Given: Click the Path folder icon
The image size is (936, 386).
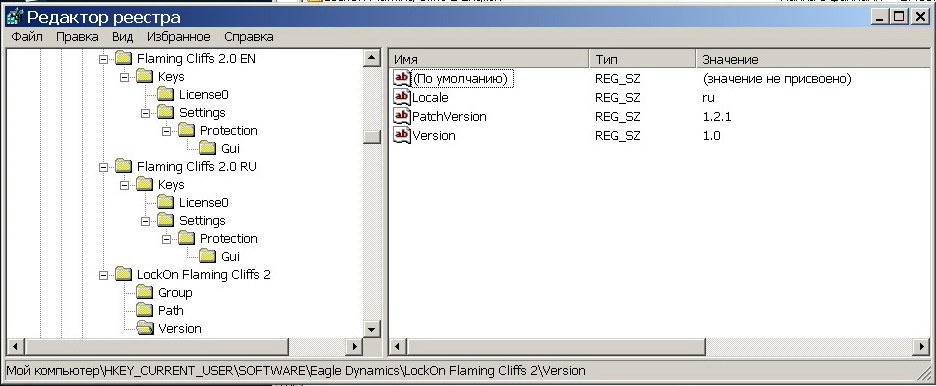Looking at the screenshot, I should tap(144, 310).
